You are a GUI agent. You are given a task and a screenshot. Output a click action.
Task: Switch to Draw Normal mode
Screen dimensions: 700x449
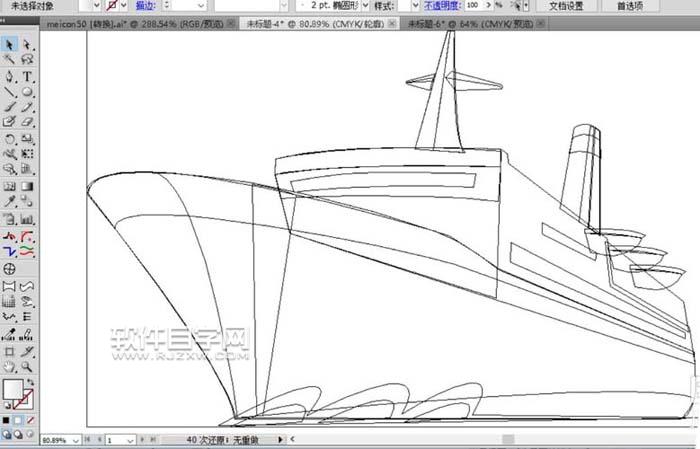point(8,434)
